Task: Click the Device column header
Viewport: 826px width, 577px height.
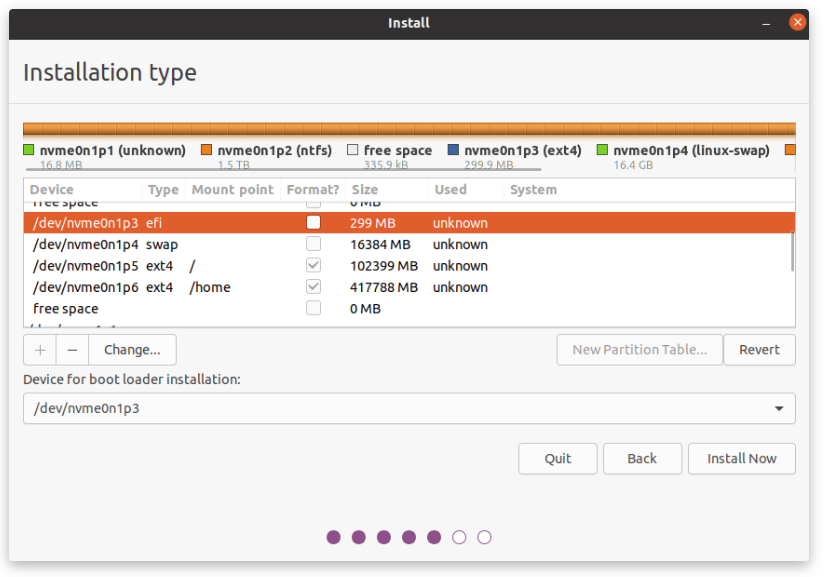Action: tap(52, 190)
